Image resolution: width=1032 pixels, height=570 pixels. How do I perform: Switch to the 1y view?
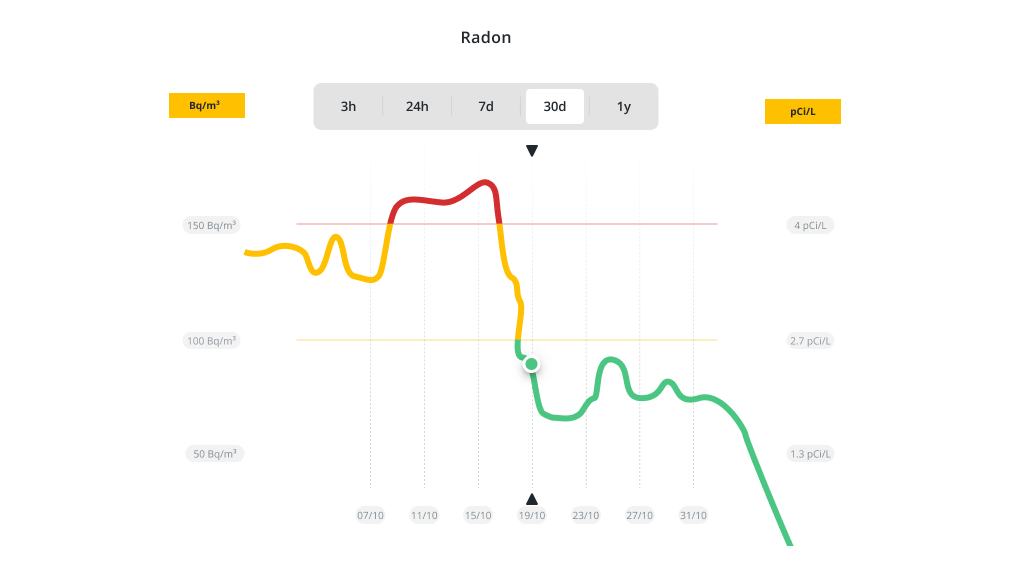(x=624, y=106)
